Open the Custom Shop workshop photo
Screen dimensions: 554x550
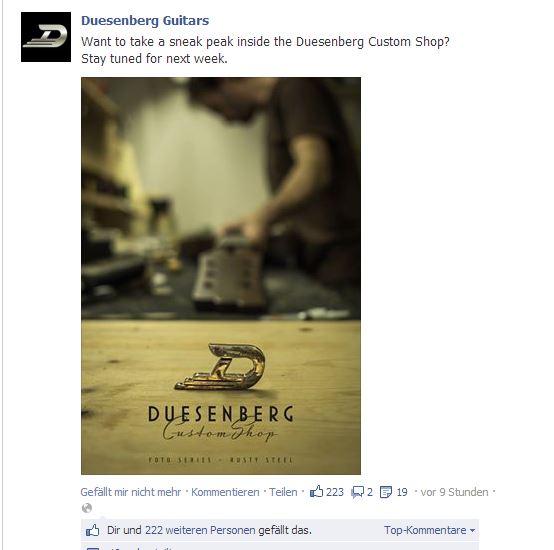point(221,276)
